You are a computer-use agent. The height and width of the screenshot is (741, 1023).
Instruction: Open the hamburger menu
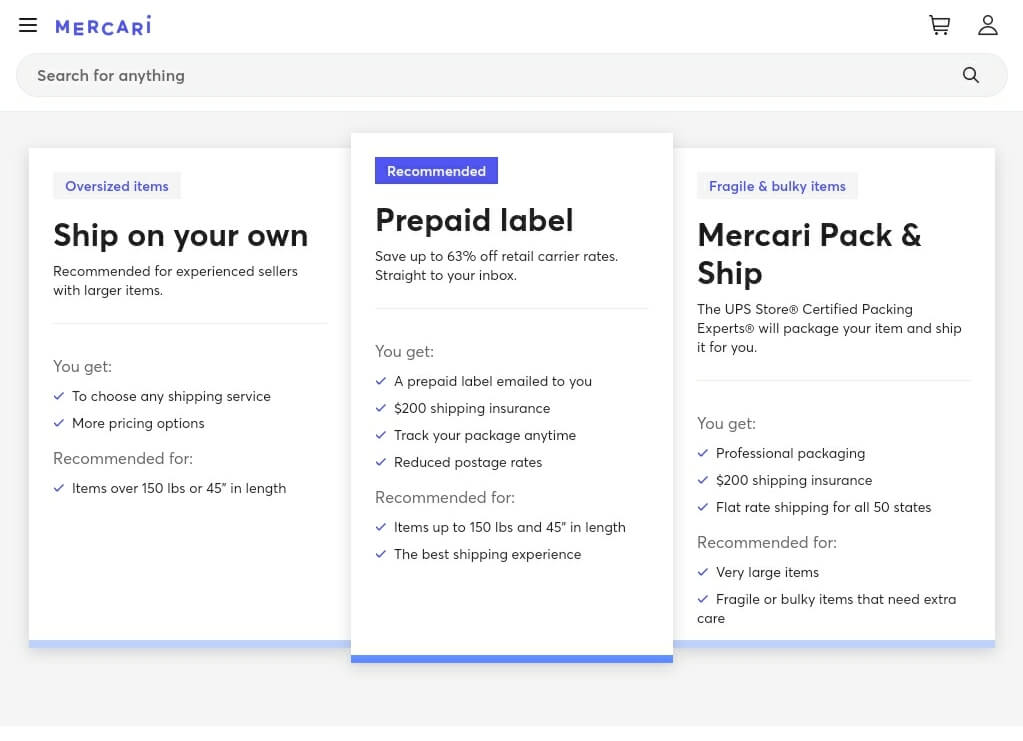(28, 25)
